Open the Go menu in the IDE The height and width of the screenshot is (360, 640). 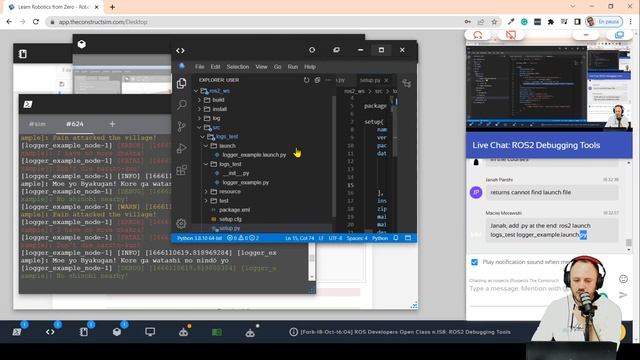click(x=278, y=67)
